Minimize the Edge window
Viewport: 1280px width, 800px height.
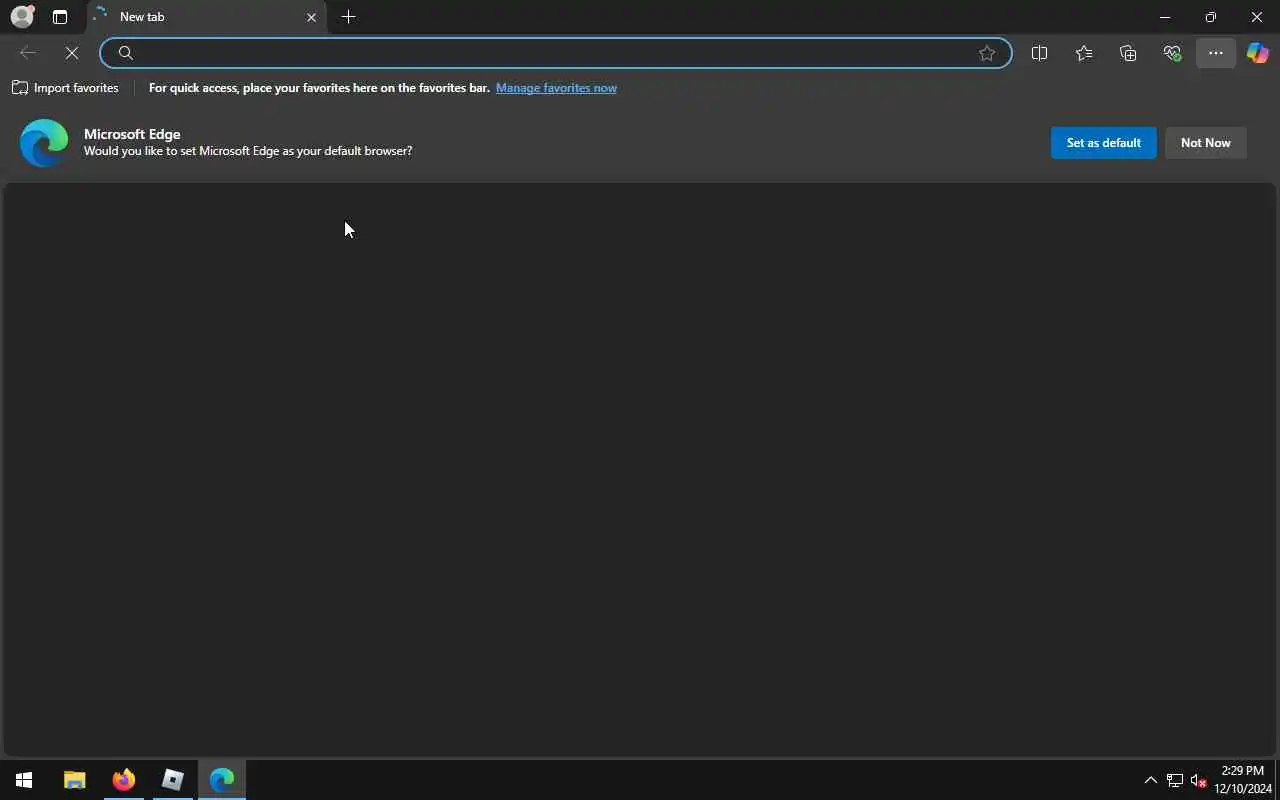[x=1165, y=17]
